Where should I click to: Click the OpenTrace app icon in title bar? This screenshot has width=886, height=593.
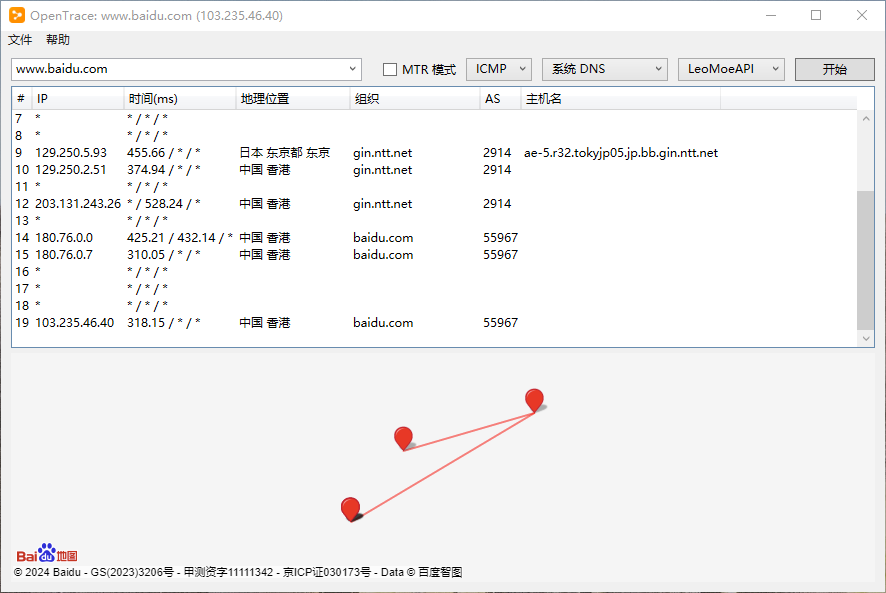click(x=17, y=15)
